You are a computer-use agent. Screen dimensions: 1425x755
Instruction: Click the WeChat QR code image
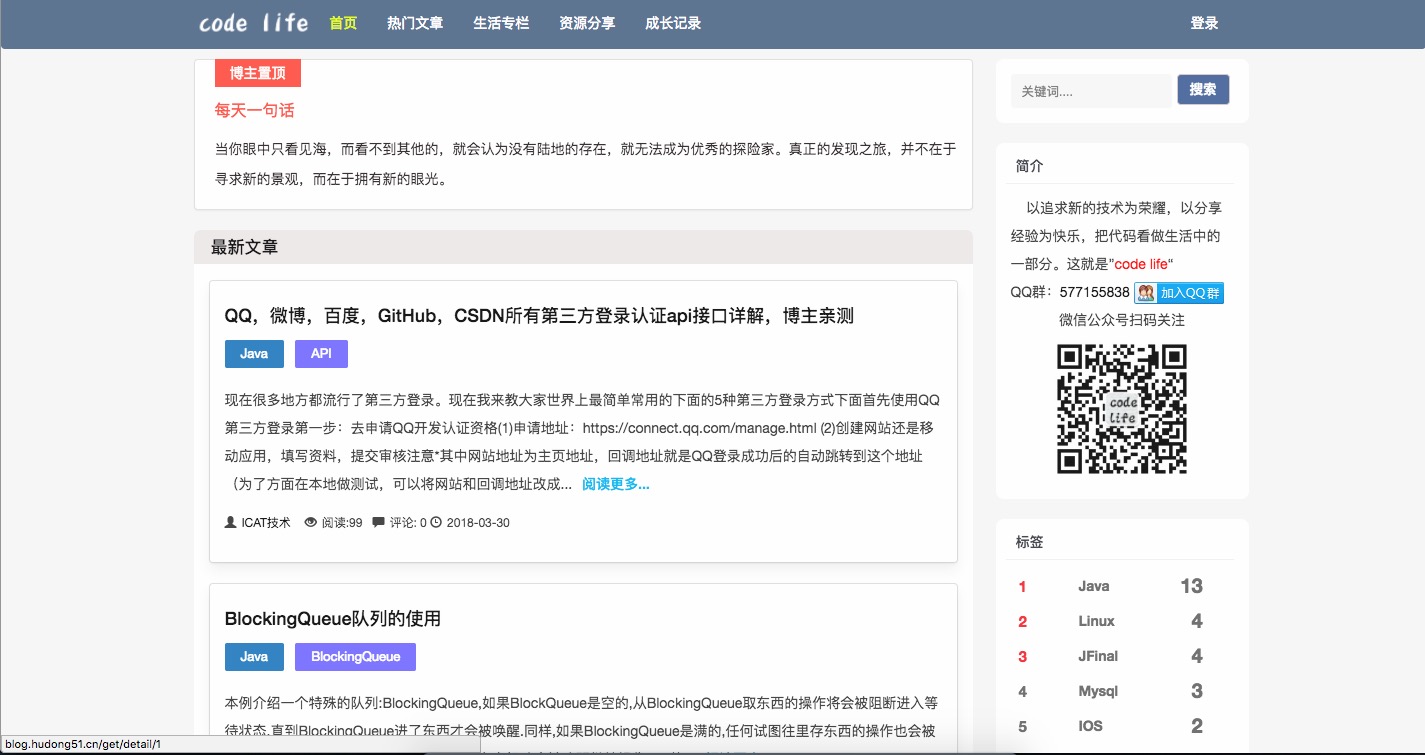(x=1121, y=408)
